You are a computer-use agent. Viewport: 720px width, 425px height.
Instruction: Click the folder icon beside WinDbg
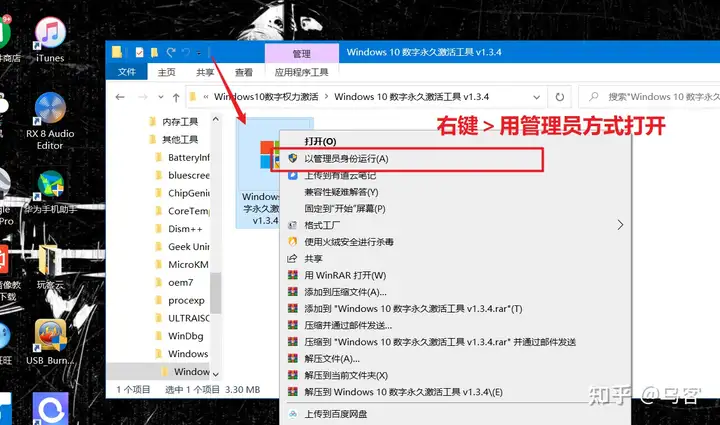(159, 336)
